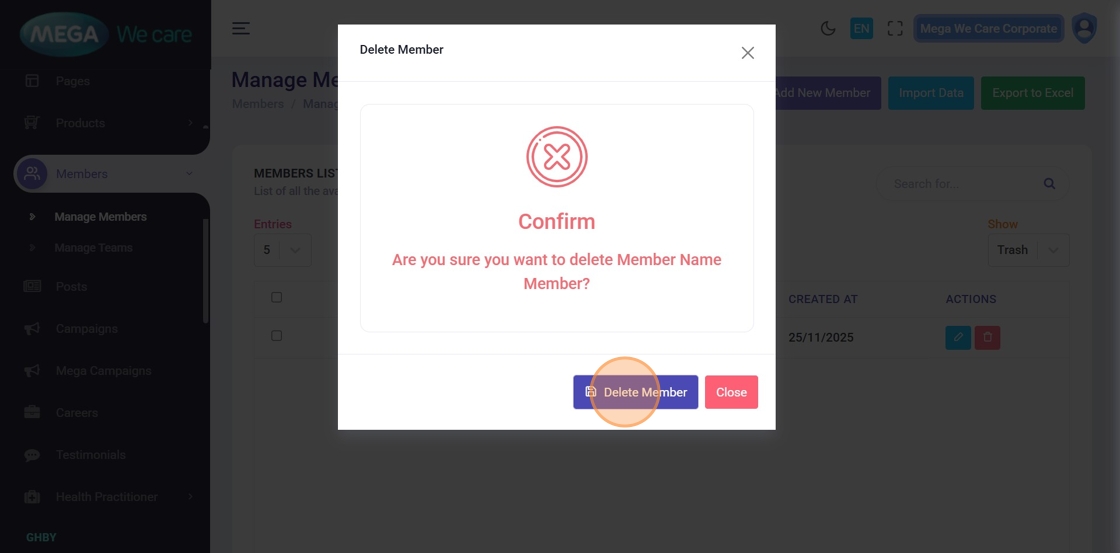Click the blue edit pencil icon
1120x553 pixels.
point(958,337)
